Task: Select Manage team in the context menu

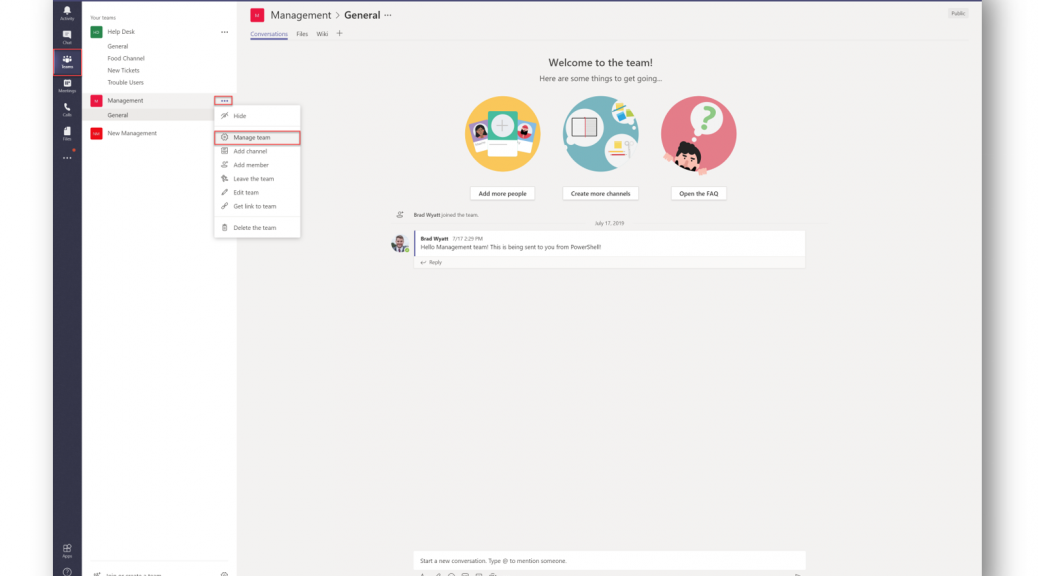Action: pos(257,138)
